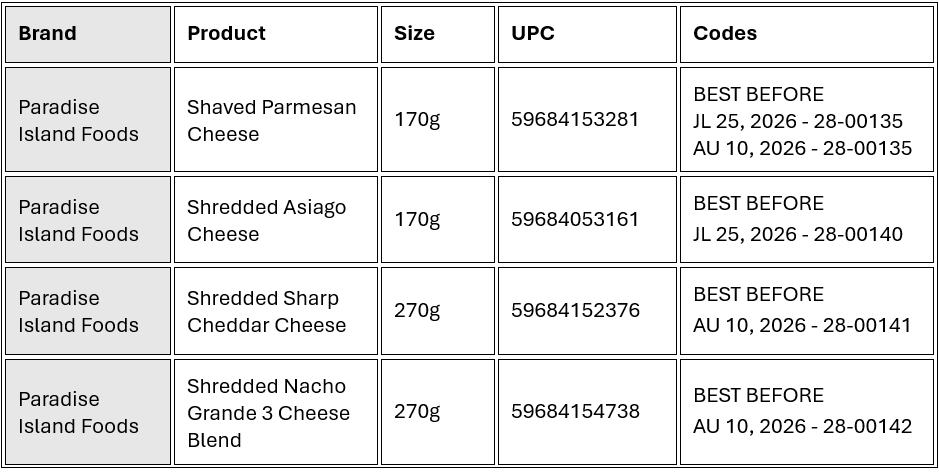Click the Shredded Sharp Cheddar Cheese cell
This screenshot has height=473, width=939.
(266, 311)
